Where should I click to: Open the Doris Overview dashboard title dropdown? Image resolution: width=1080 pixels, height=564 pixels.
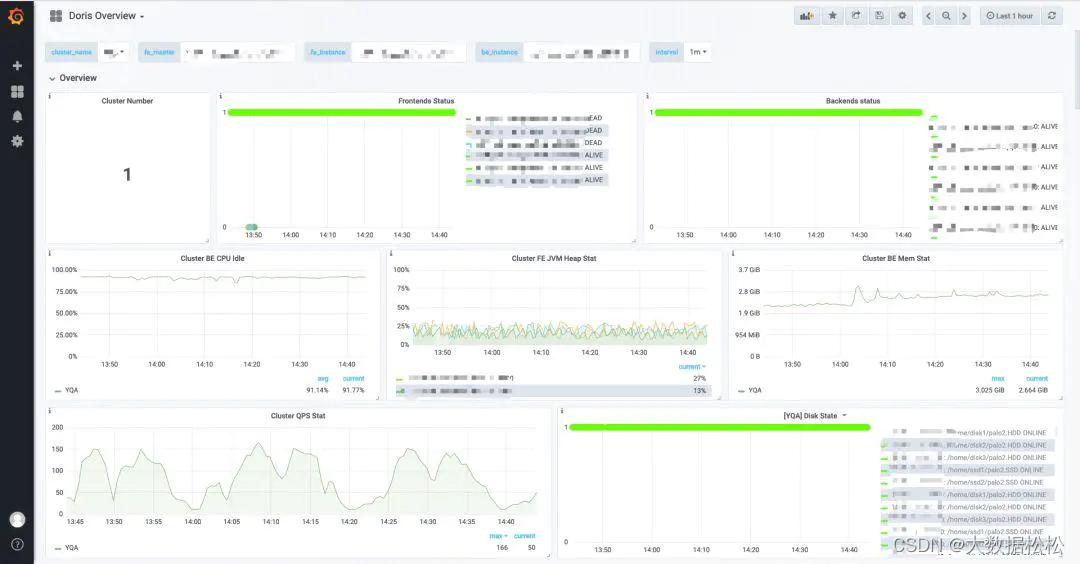pyautogui.click(x=106, y=16)
